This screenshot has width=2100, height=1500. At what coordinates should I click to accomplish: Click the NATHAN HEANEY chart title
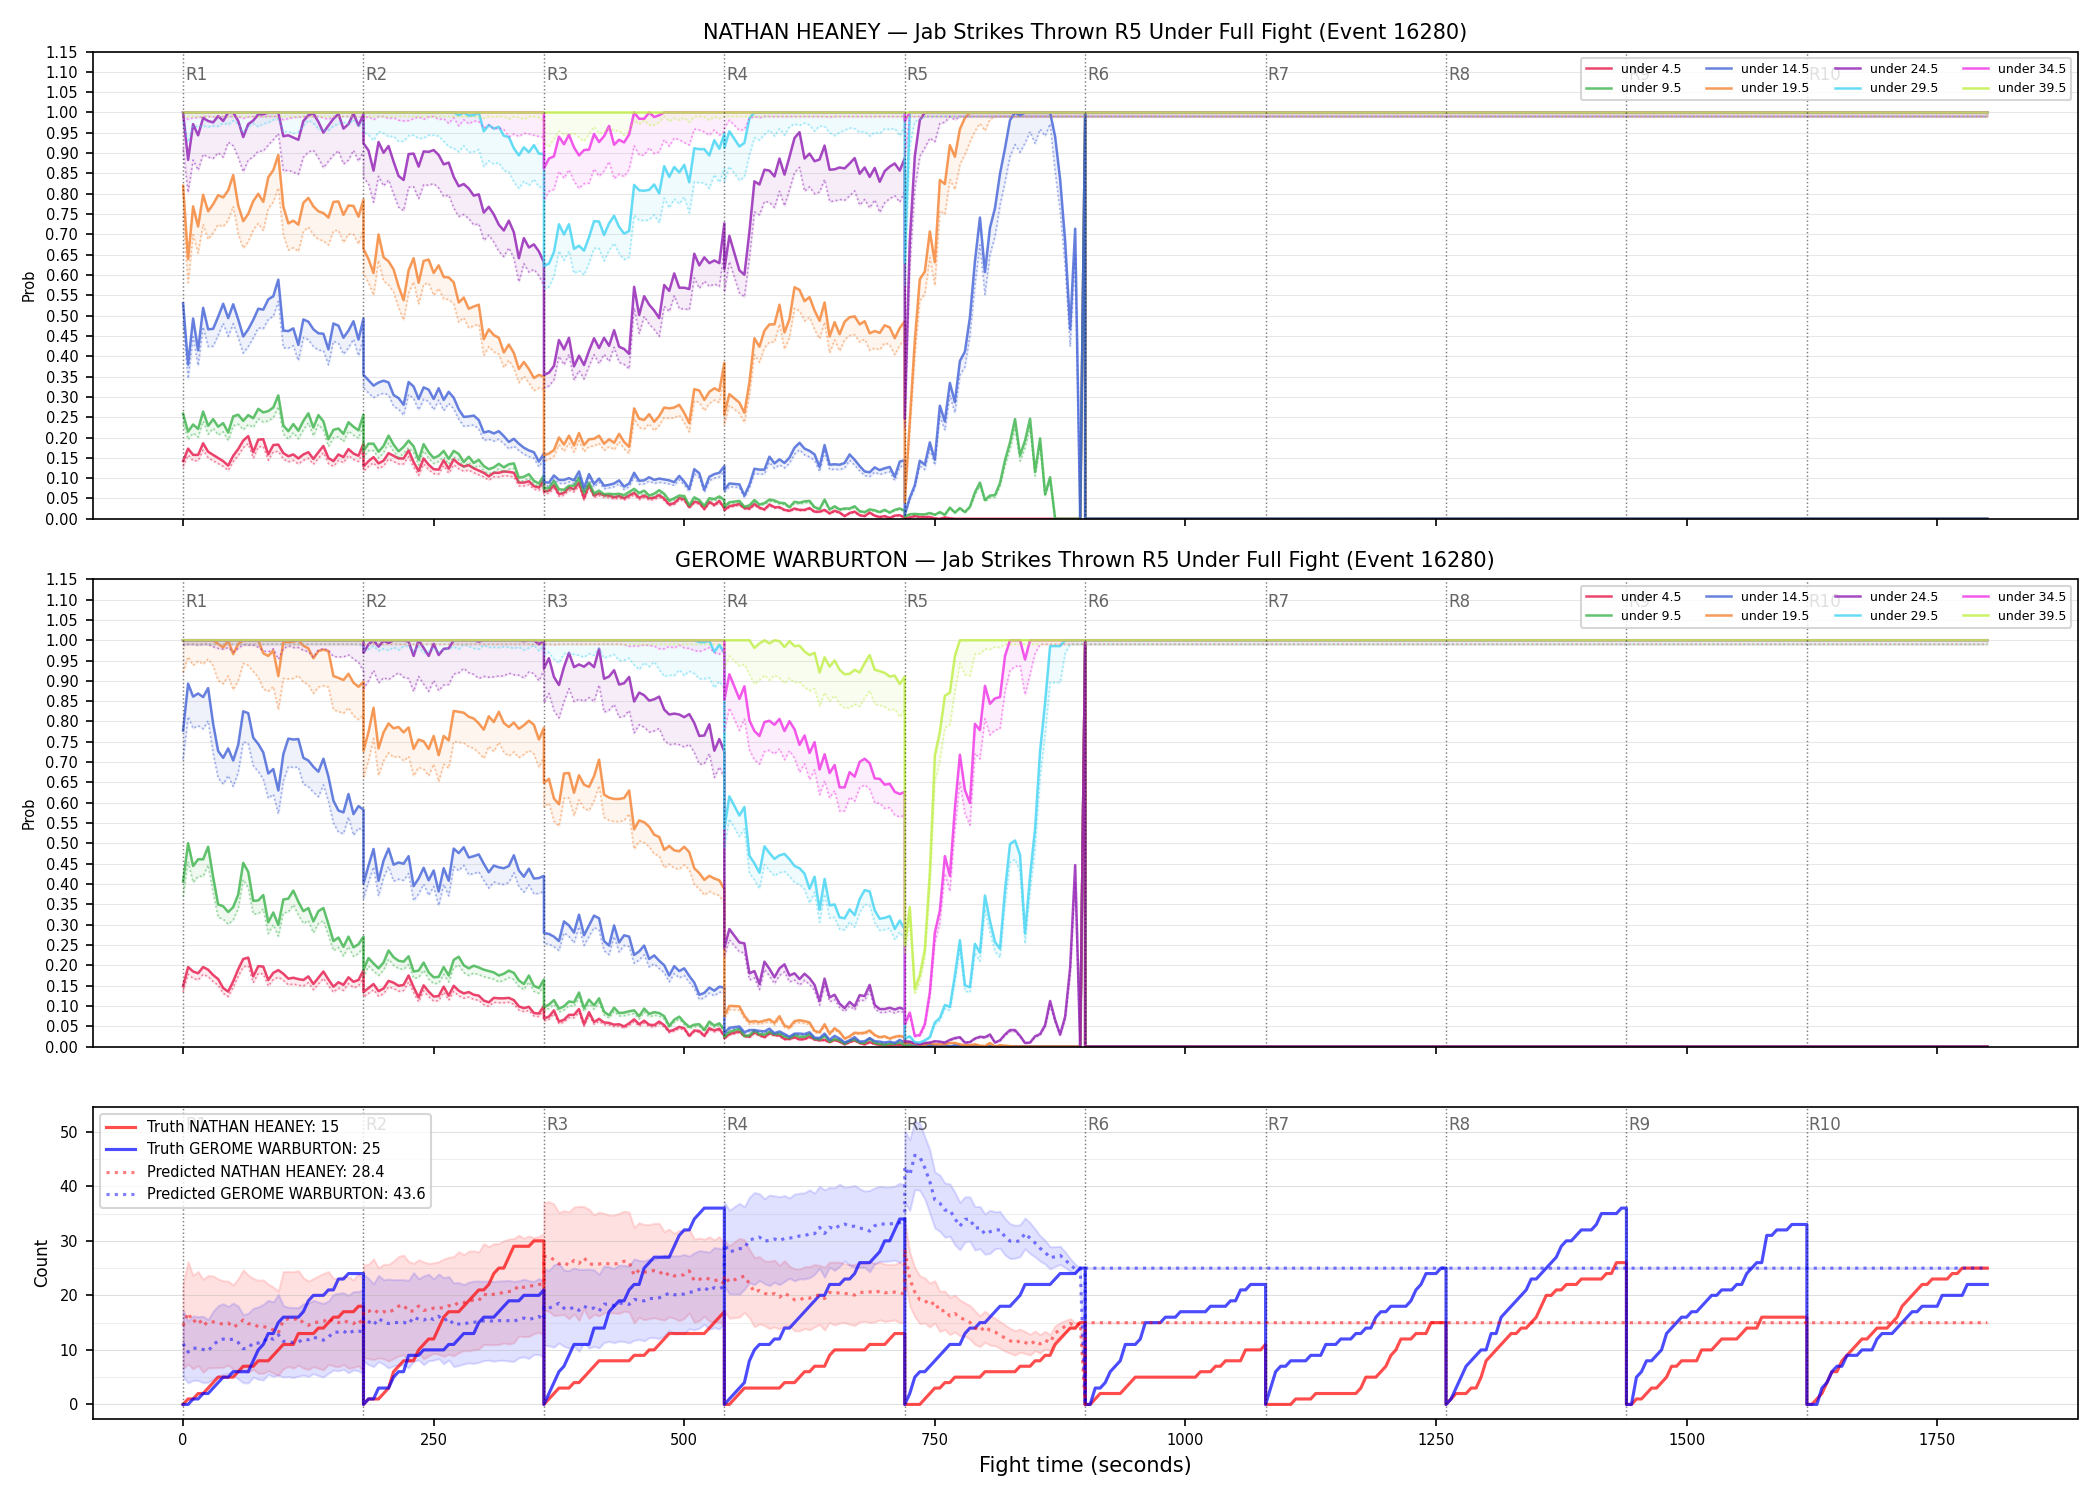pyautogui.click(x=1085, y=32)
